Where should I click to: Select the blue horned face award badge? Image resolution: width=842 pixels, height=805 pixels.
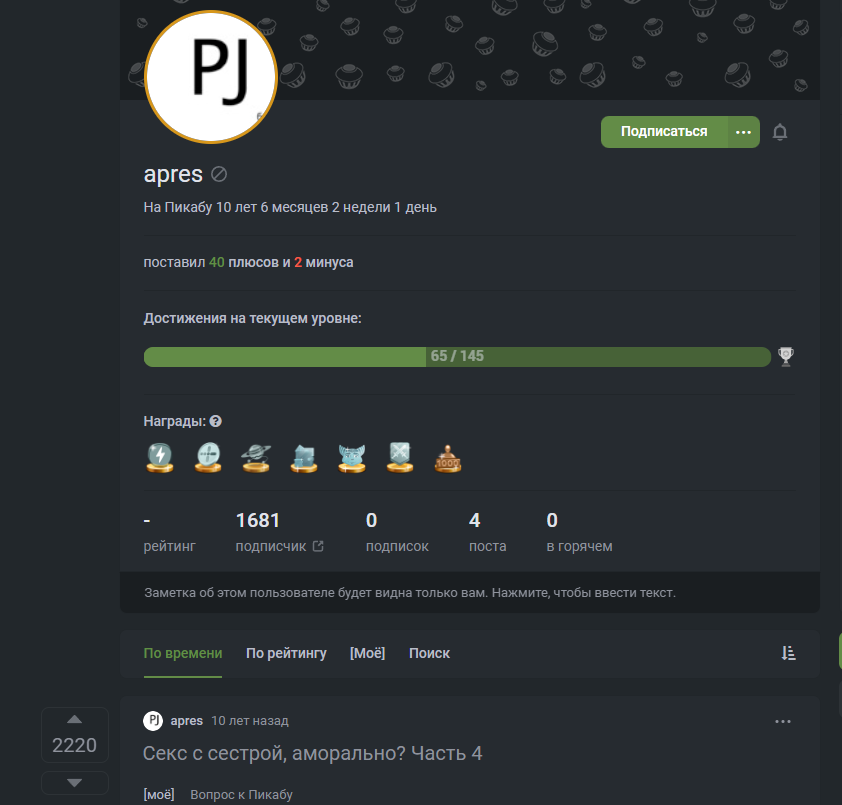pos(352,458)
